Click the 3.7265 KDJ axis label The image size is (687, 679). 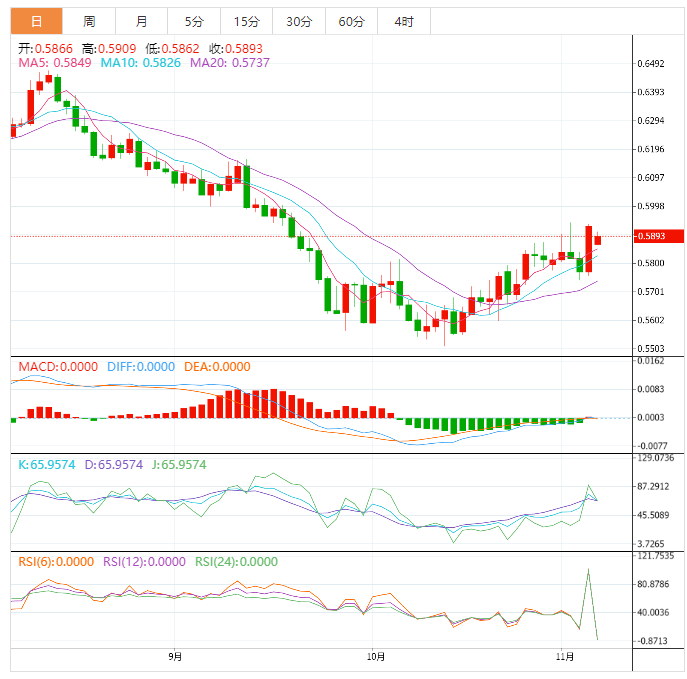coord(651,544)
